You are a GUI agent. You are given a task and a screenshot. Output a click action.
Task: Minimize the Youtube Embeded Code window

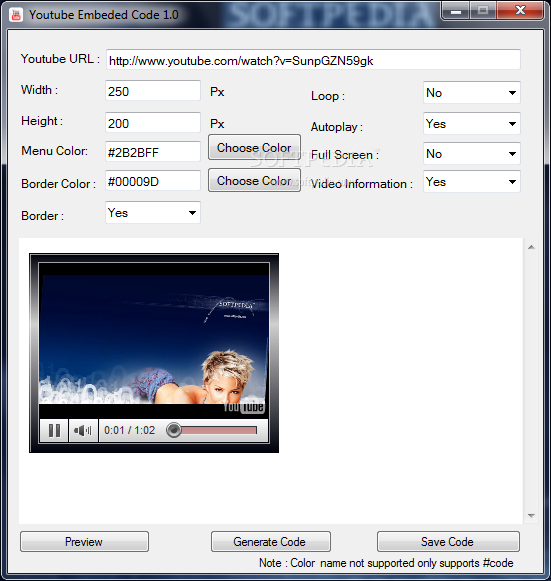(x=456, y=11)
